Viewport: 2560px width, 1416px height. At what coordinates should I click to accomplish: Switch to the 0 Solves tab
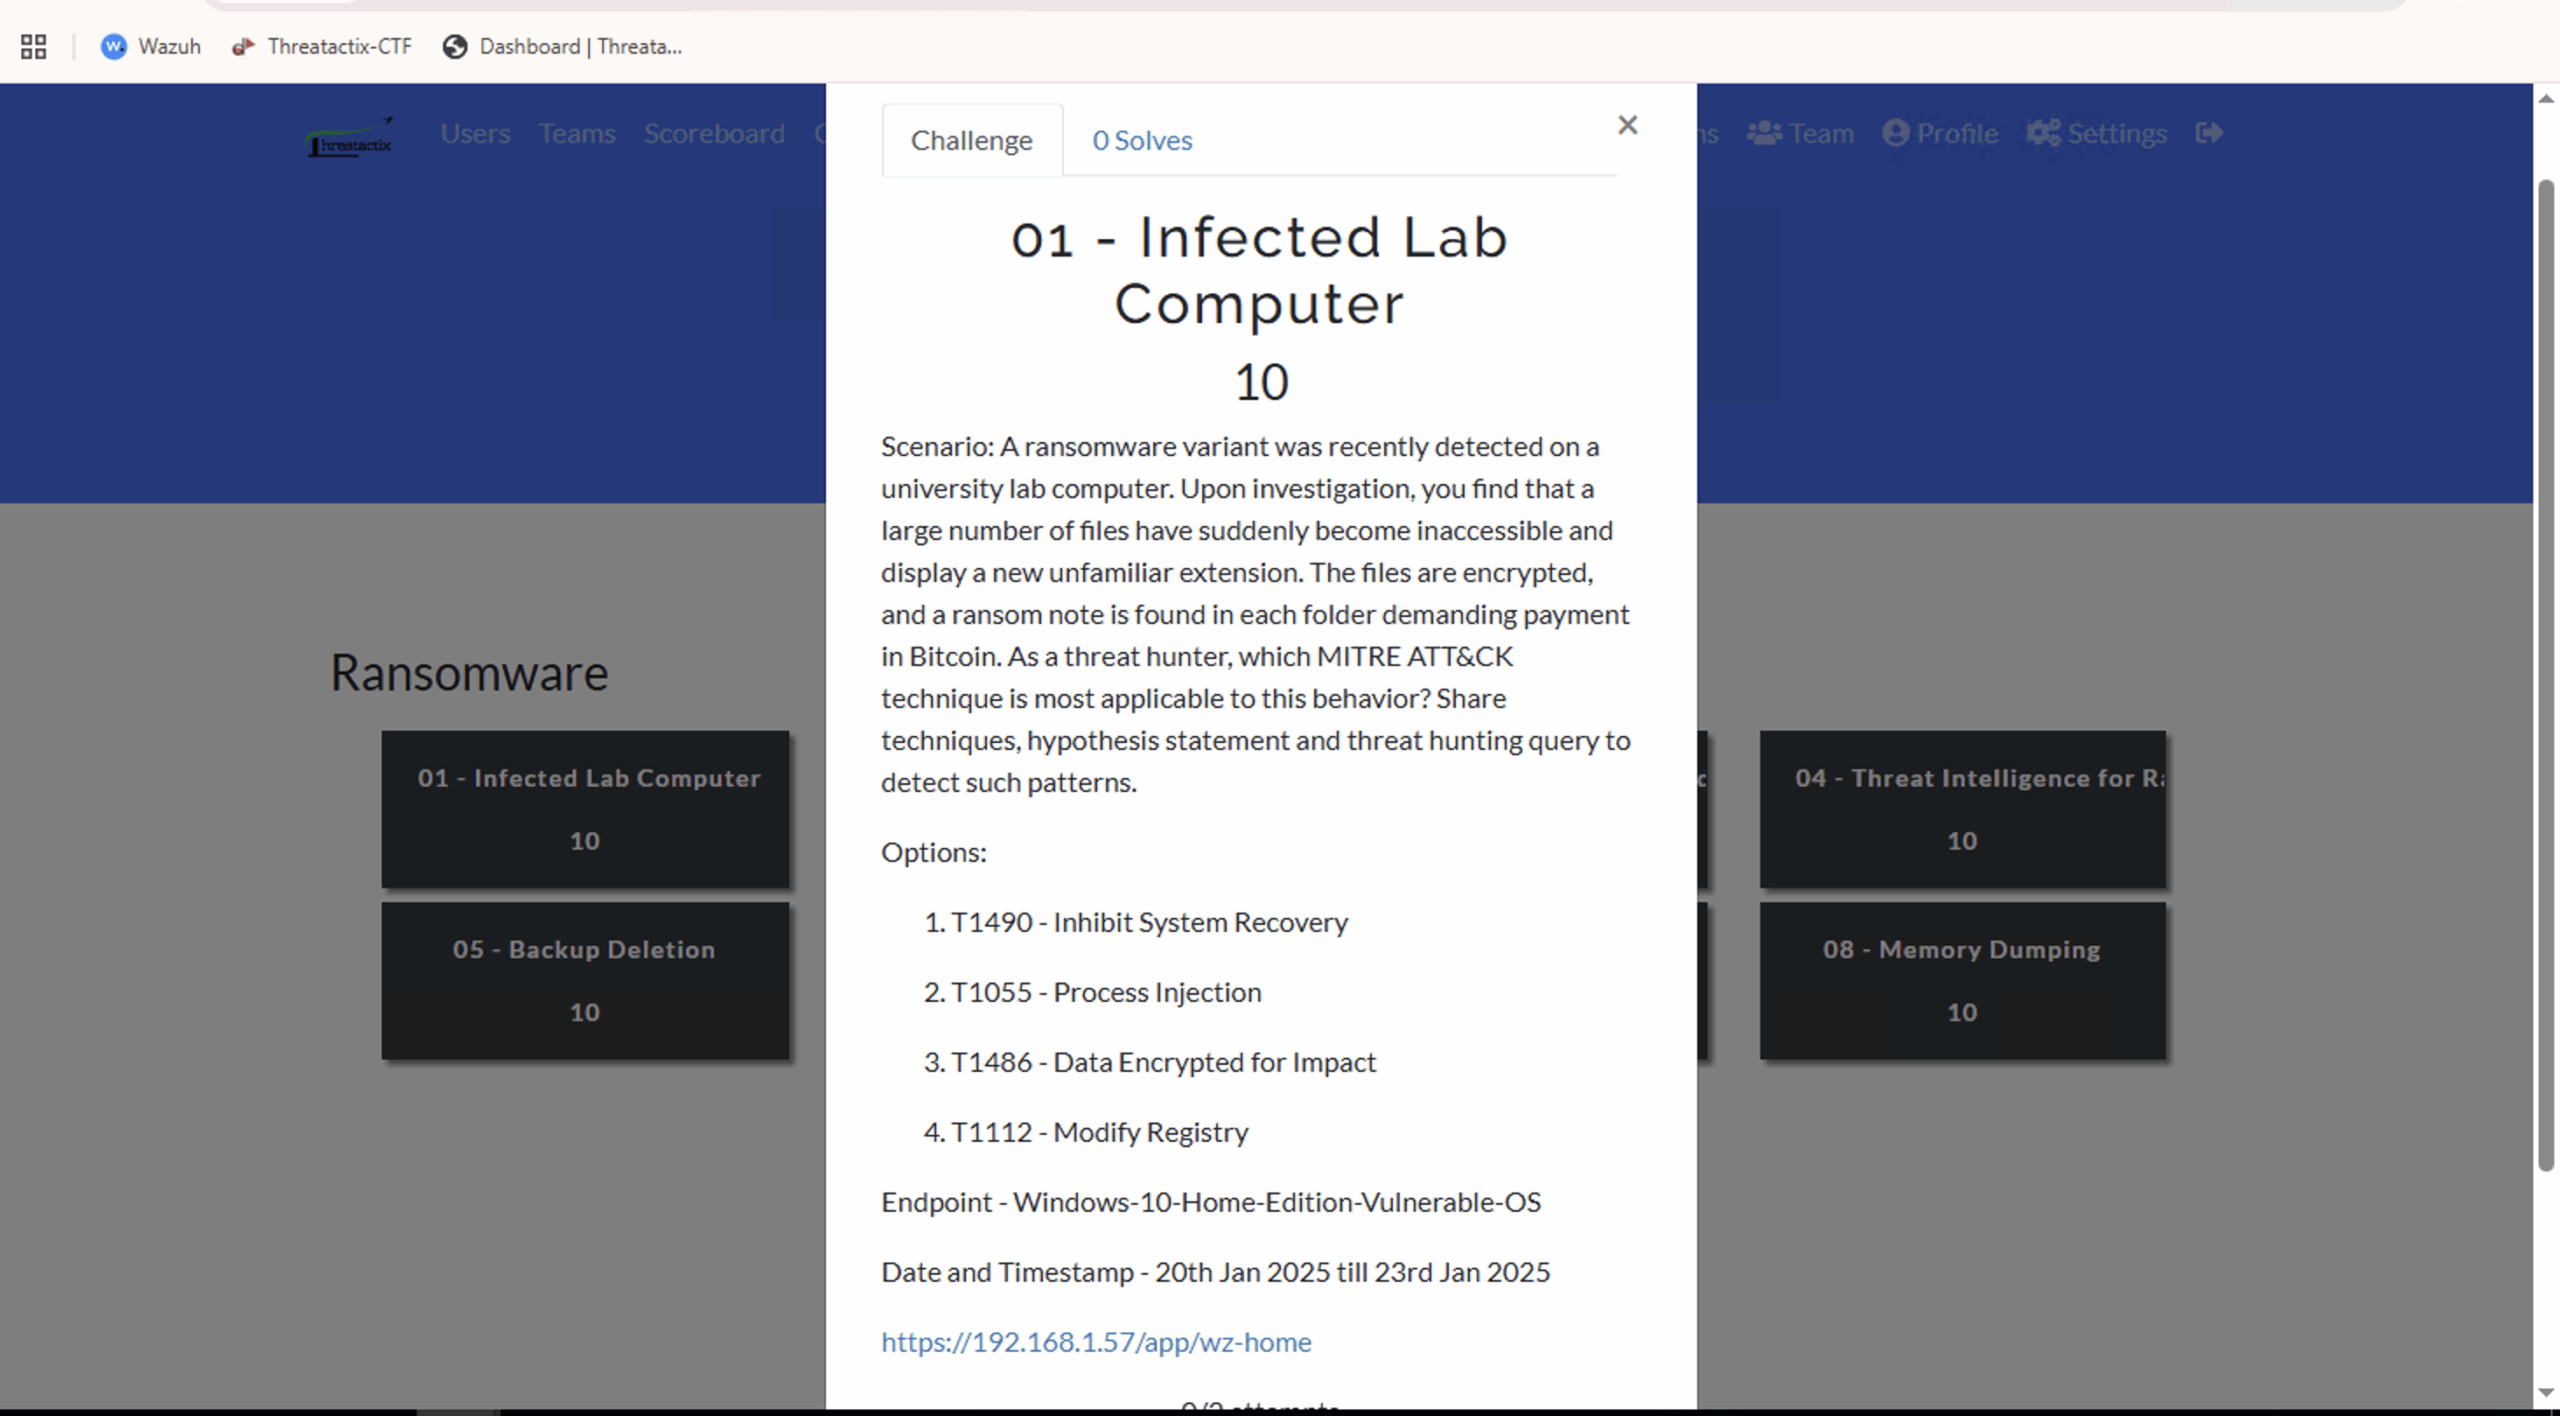click(x=1142, y=140)
